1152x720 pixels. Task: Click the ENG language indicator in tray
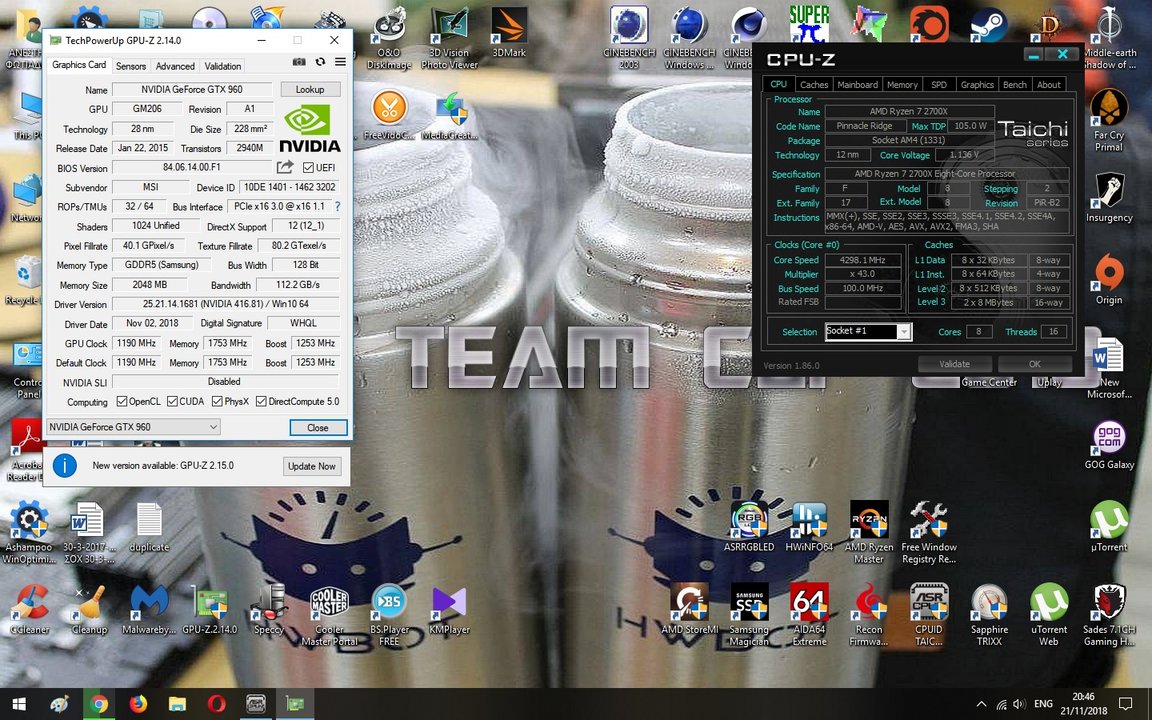[x=1043, y=705]
